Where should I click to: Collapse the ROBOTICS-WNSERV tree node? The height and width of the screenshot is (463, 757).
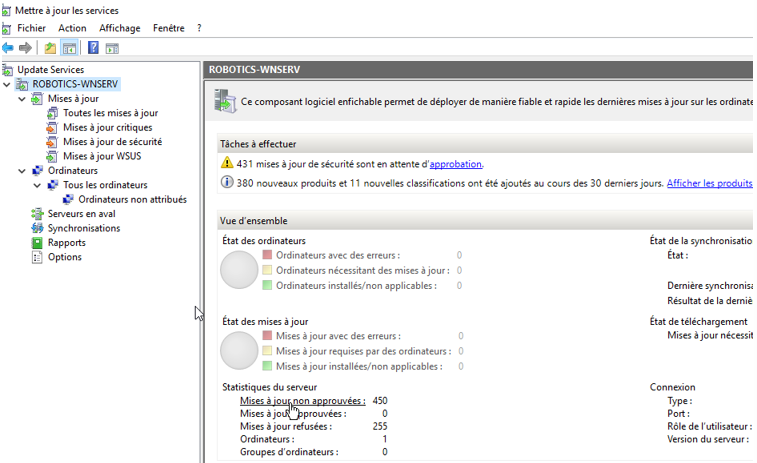(x=7, y=85)
